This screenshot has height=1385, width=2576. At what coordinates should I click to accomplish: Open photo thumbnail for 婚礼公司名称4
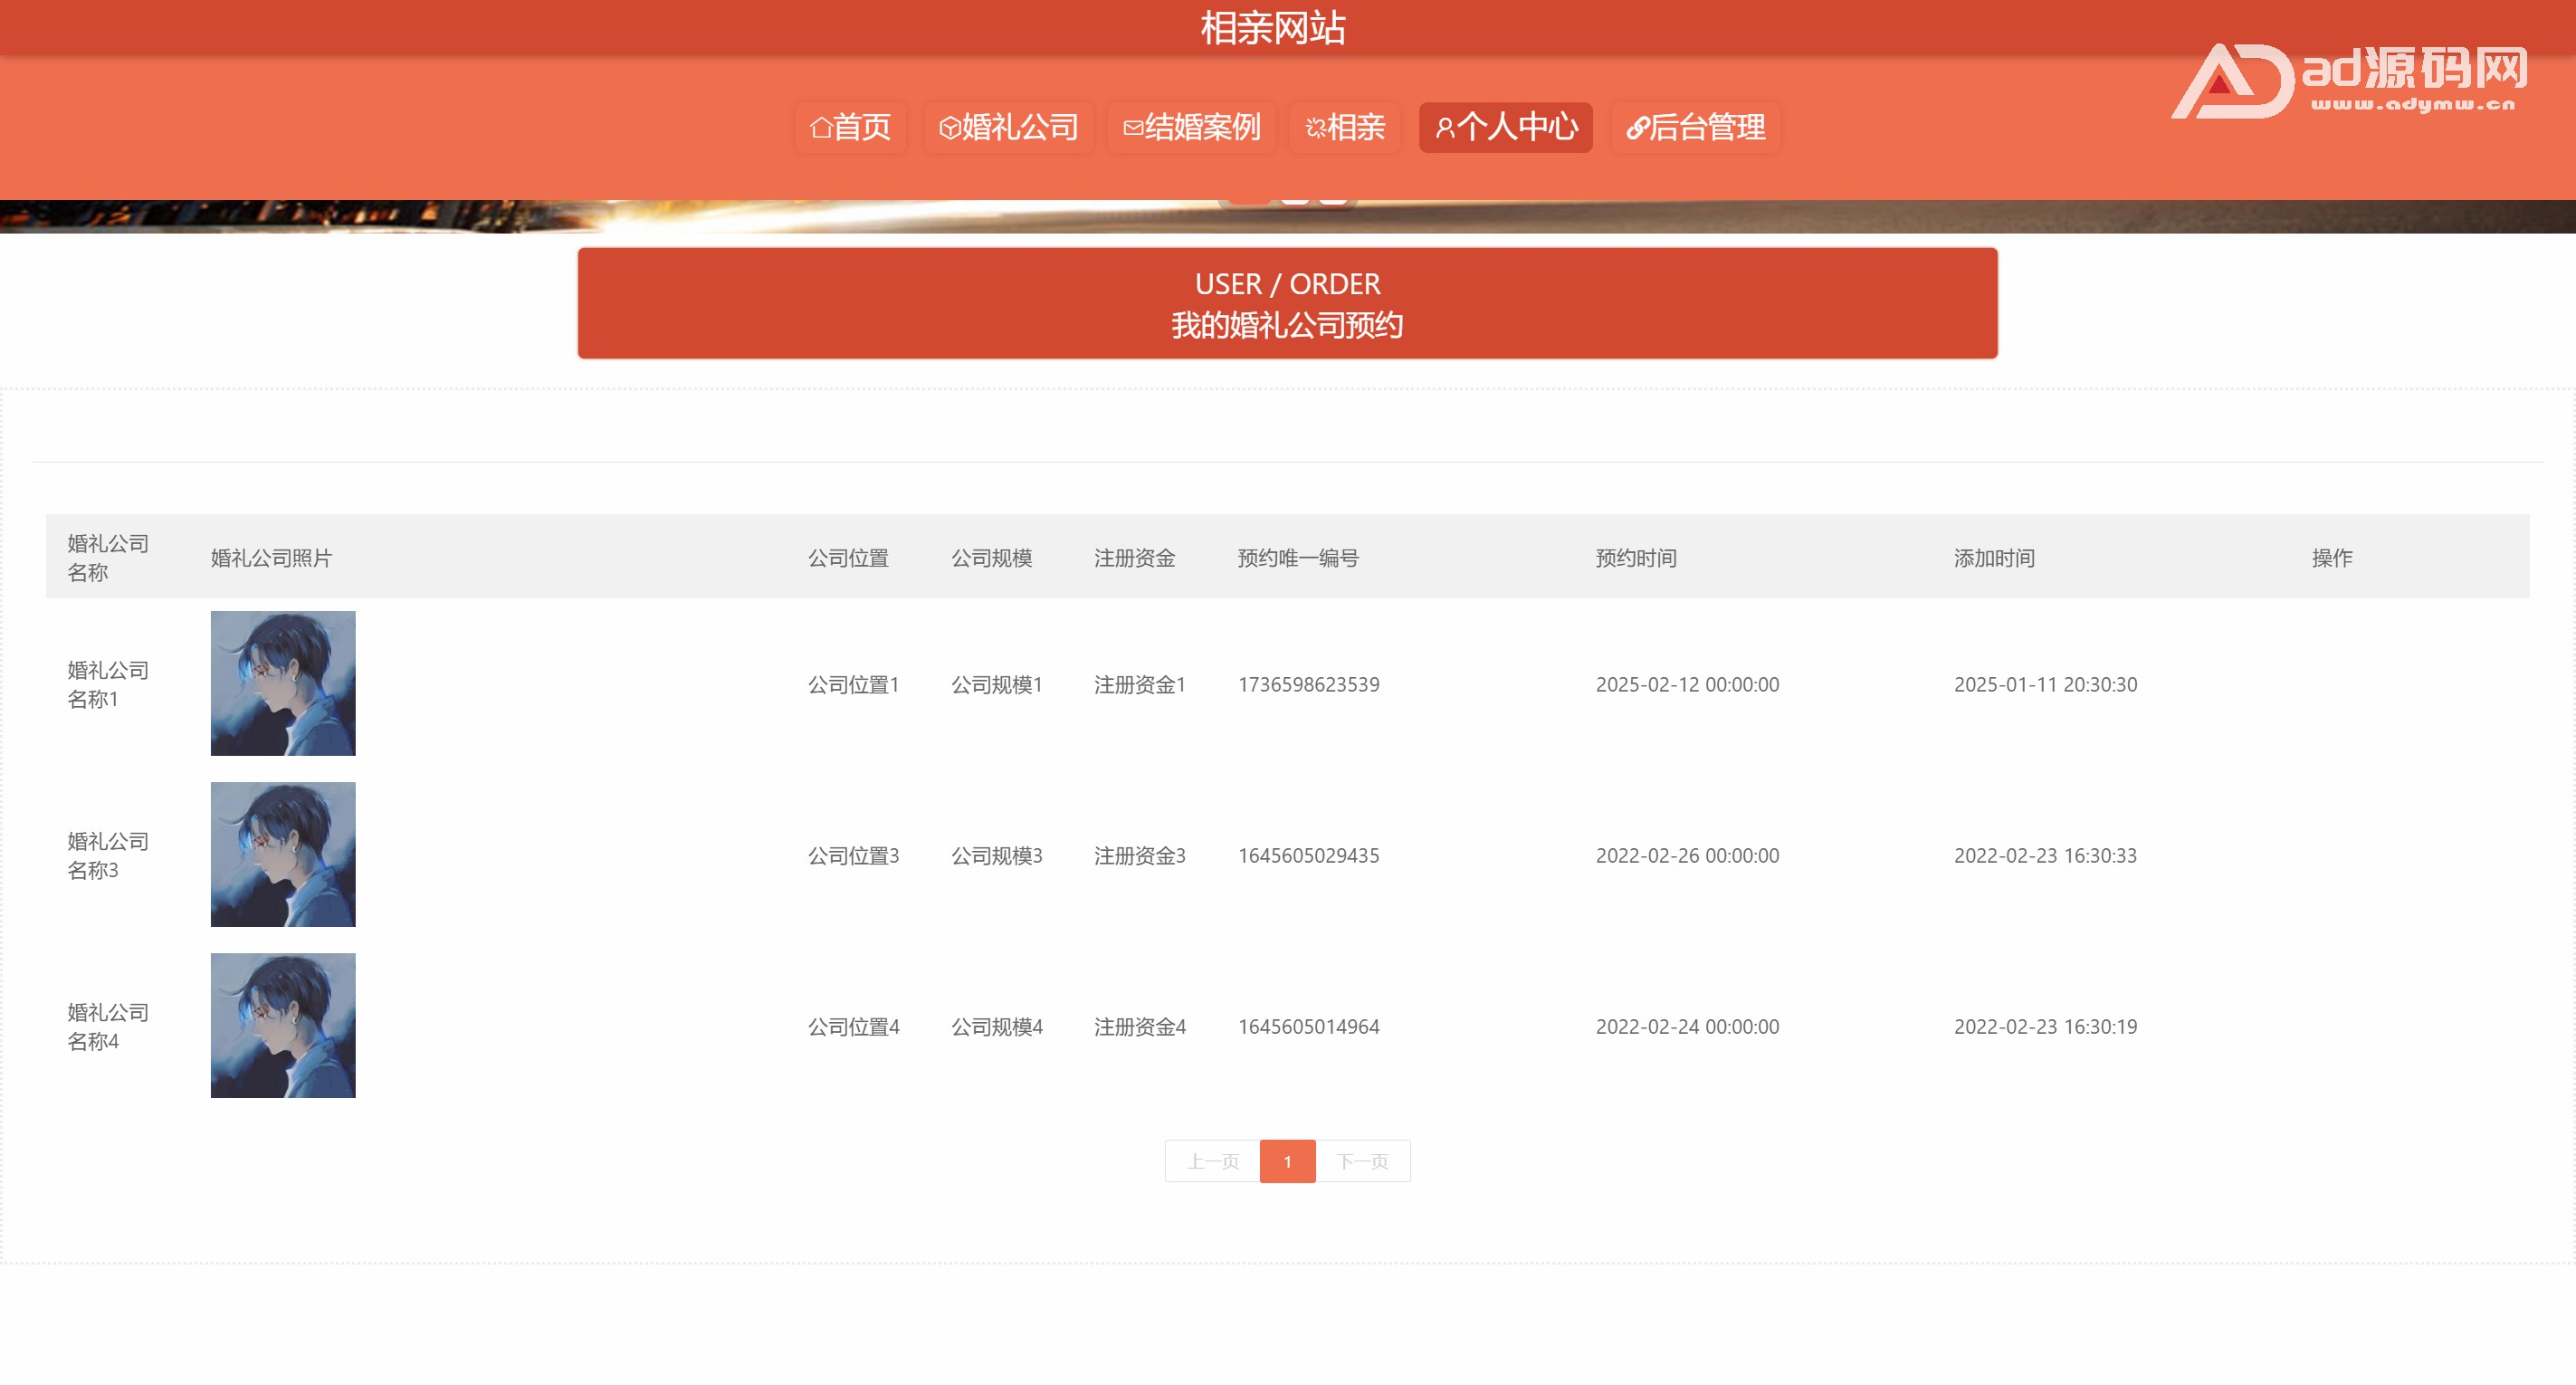coord(283,1025)
